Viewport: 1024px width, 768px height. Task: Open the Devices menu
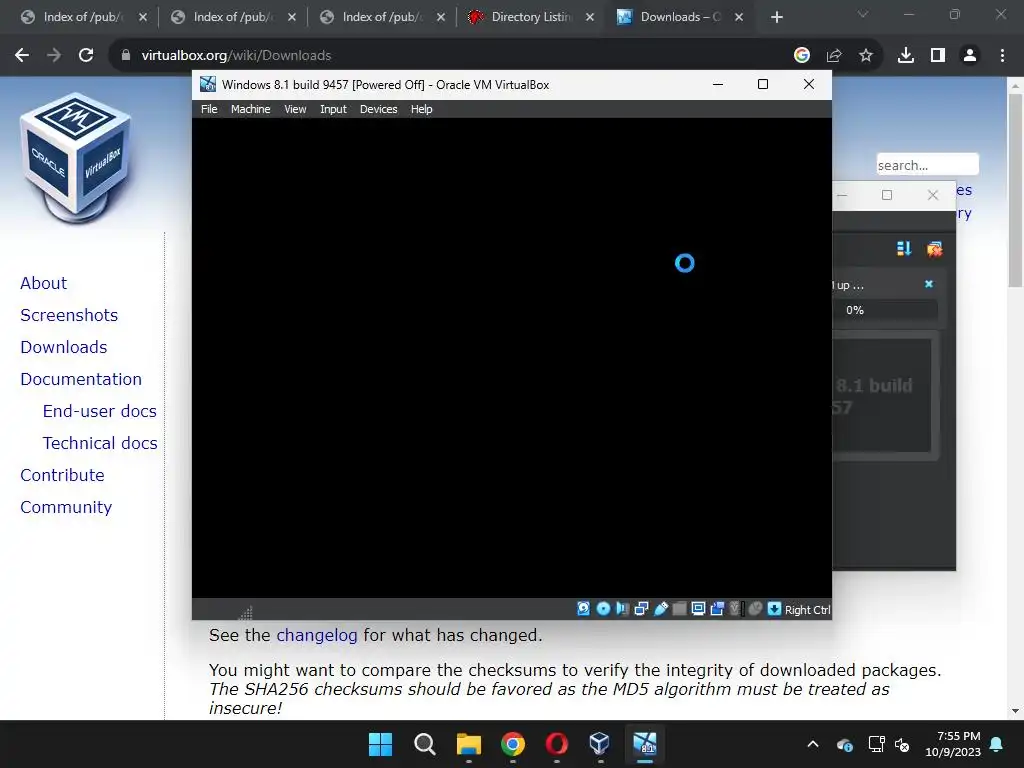click(378, 109)
